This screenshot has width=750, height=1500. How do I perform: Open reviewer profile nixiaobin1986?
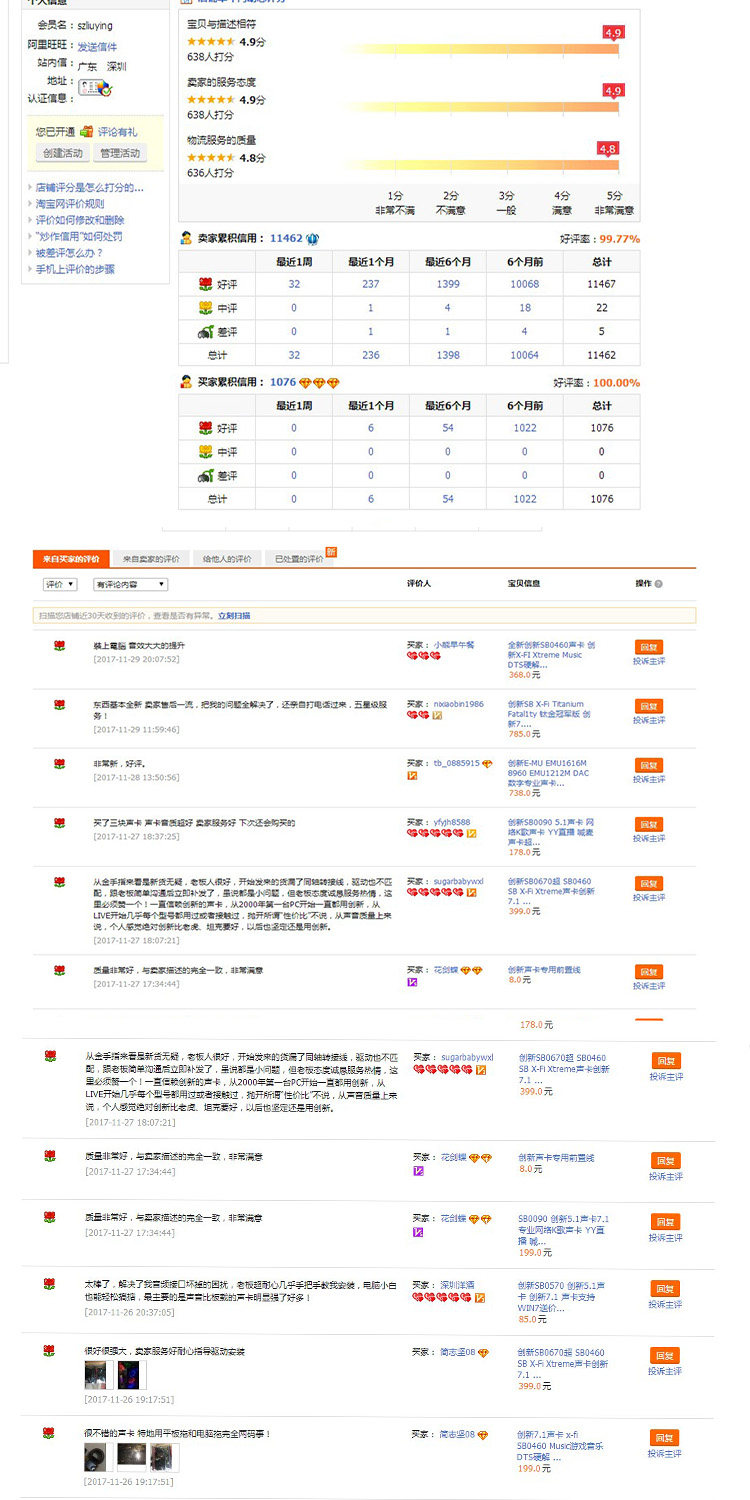[458, 704]
